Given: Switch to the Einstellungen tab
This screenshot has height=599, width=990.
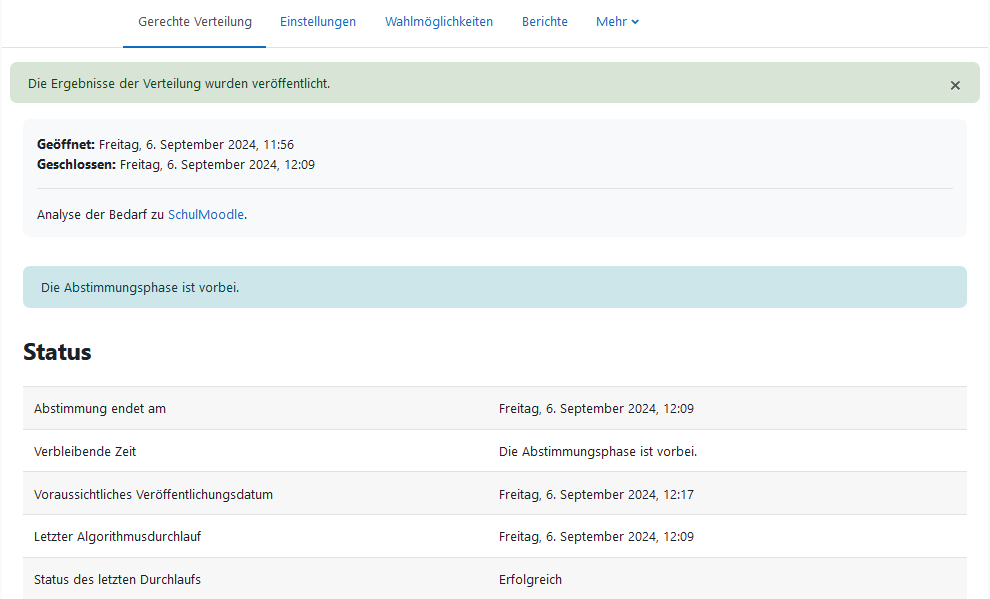Looking at the screenshot, I should [x=318, y=22].
